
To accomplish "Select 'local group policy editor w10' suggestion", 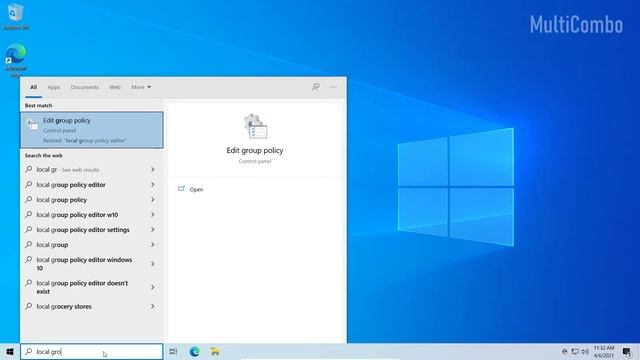I will pos(92,215).
